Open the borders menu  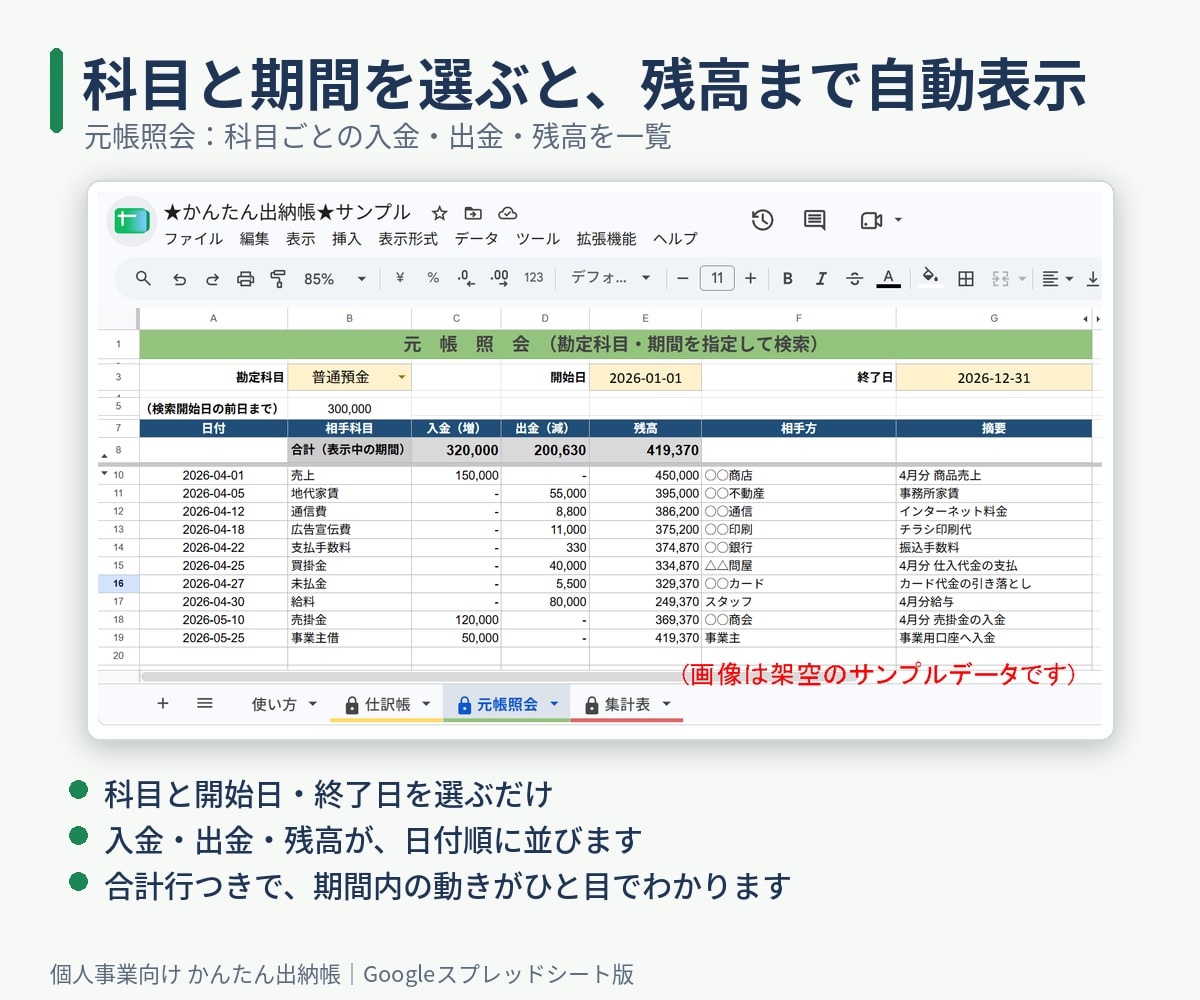pos(966,279)
